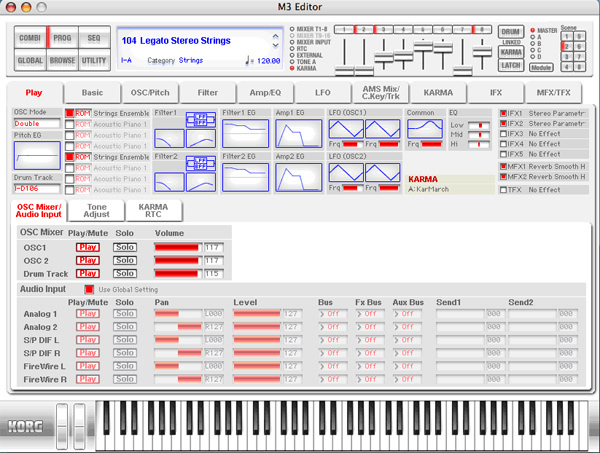
Task: Open the Common LFO waveform graph
Action: pos(425,129)
